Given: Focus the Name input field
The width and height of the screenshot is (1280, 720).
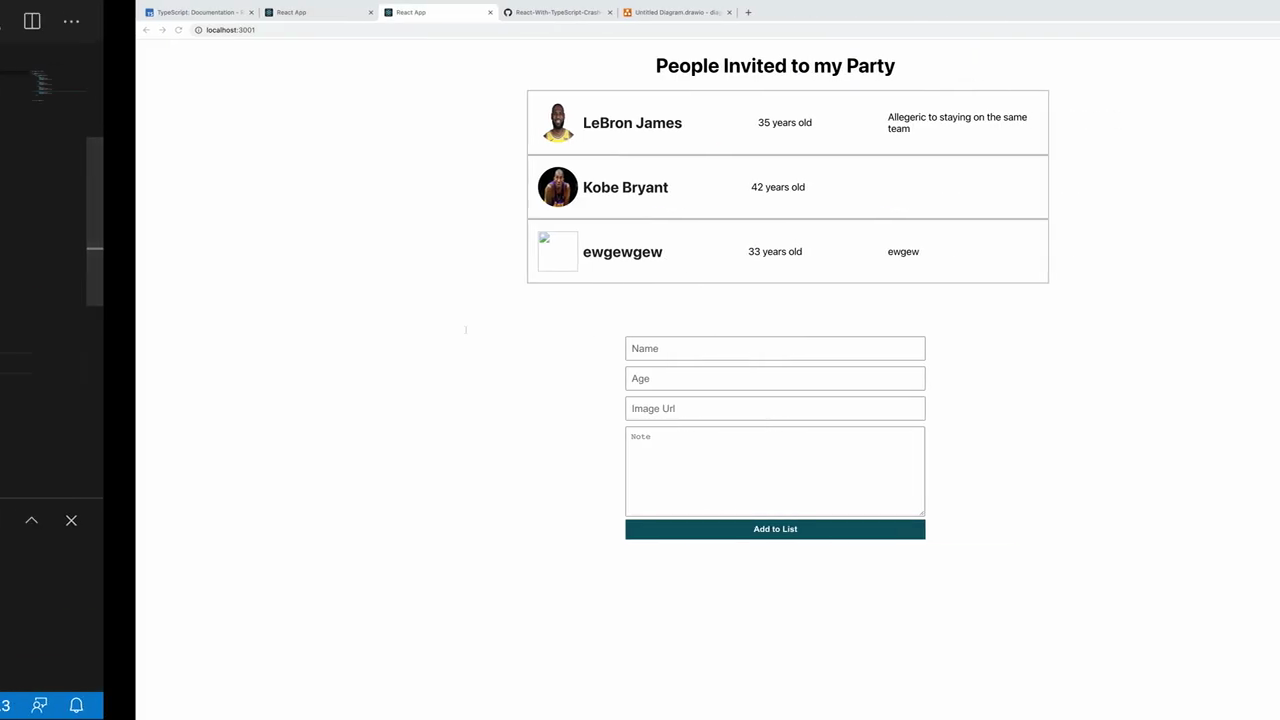Looking at the screenshot, I should click(775, 348).
